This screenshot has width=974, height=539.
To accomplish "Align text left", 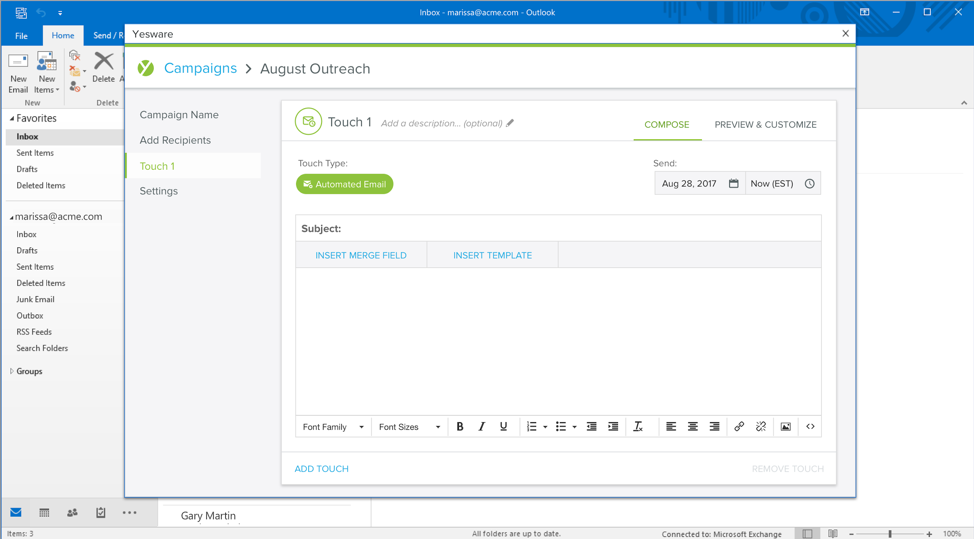I will (x=671, y=427).
